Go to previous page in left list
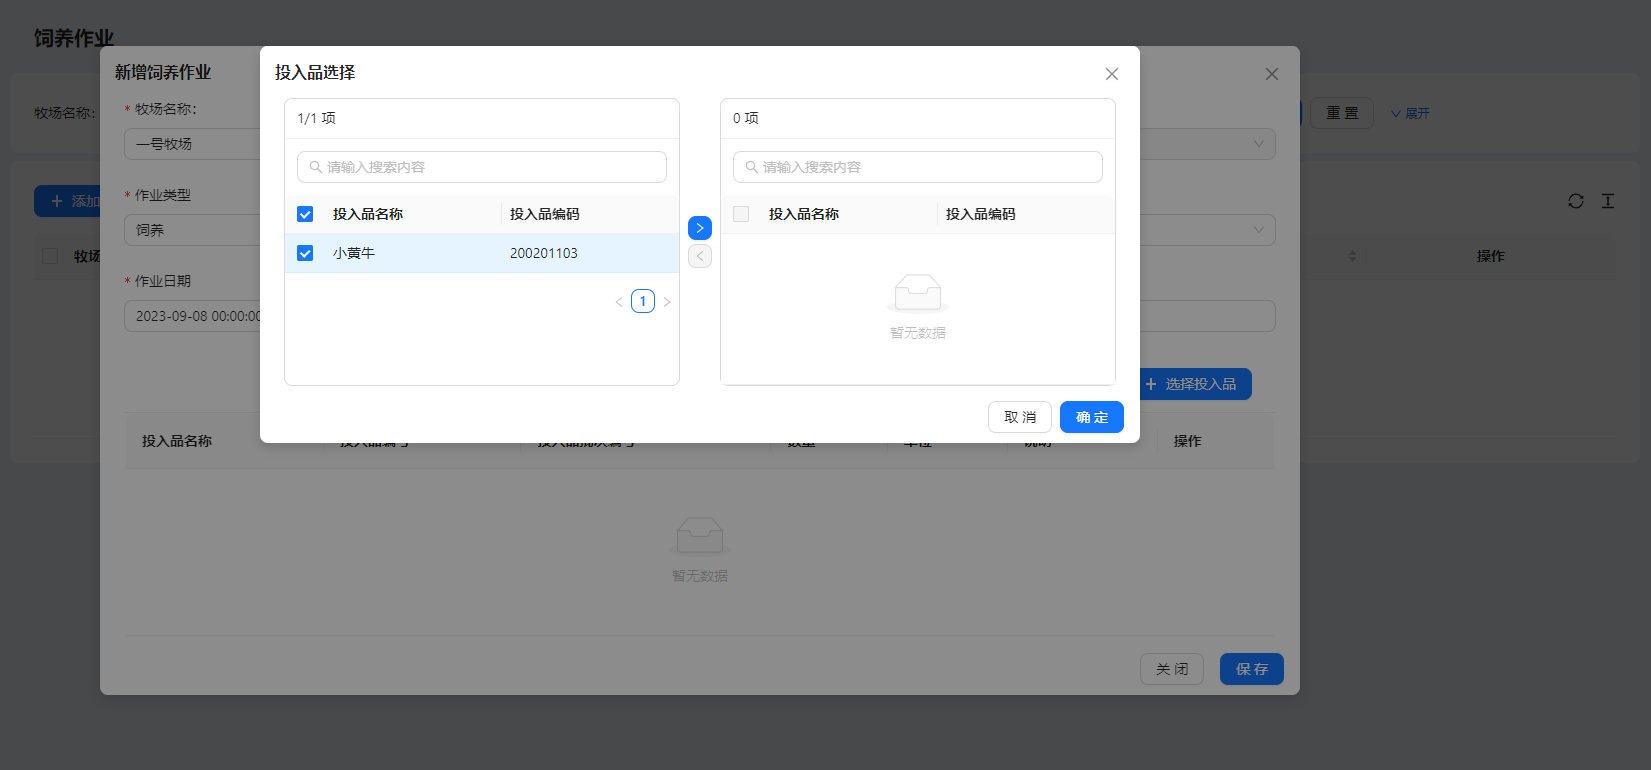 click(x=619, y=301)
